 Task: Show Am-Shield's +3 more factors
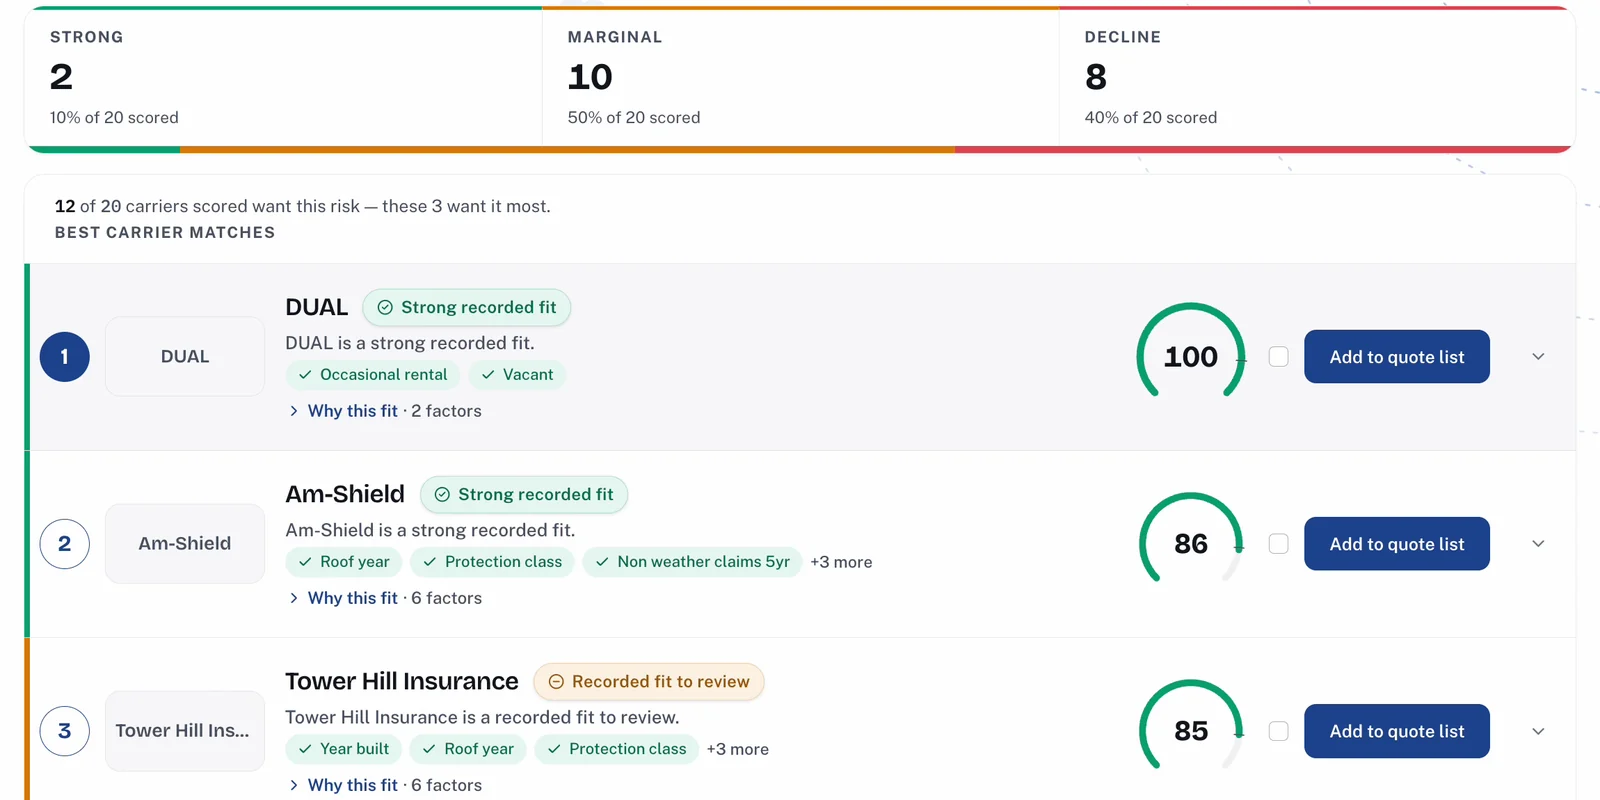pos(841,562)
